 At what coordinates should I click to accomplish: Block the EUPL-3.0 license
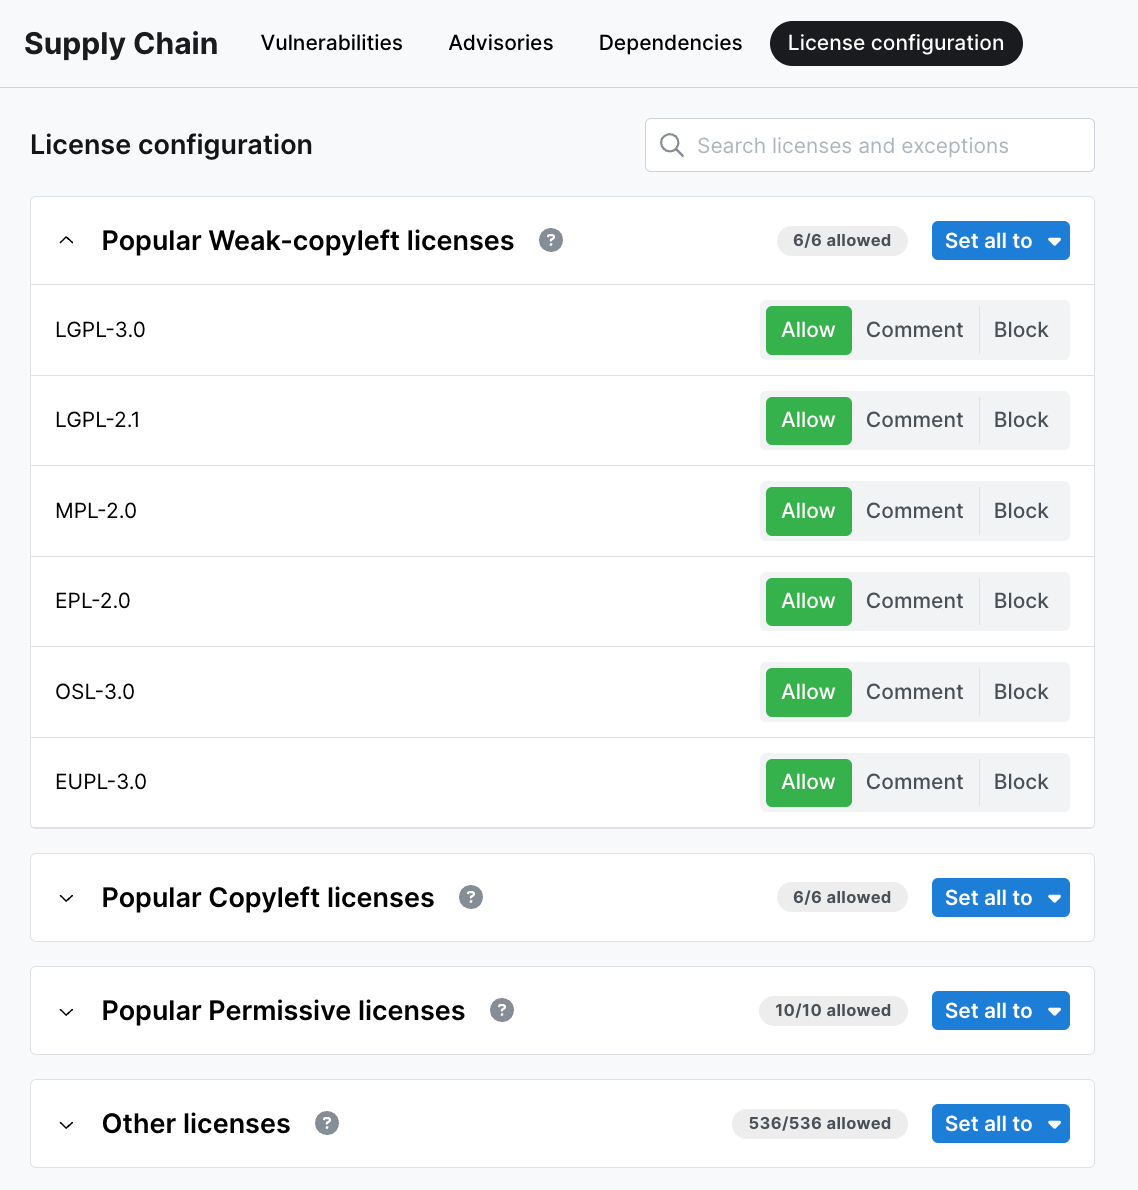[1020, 781]
